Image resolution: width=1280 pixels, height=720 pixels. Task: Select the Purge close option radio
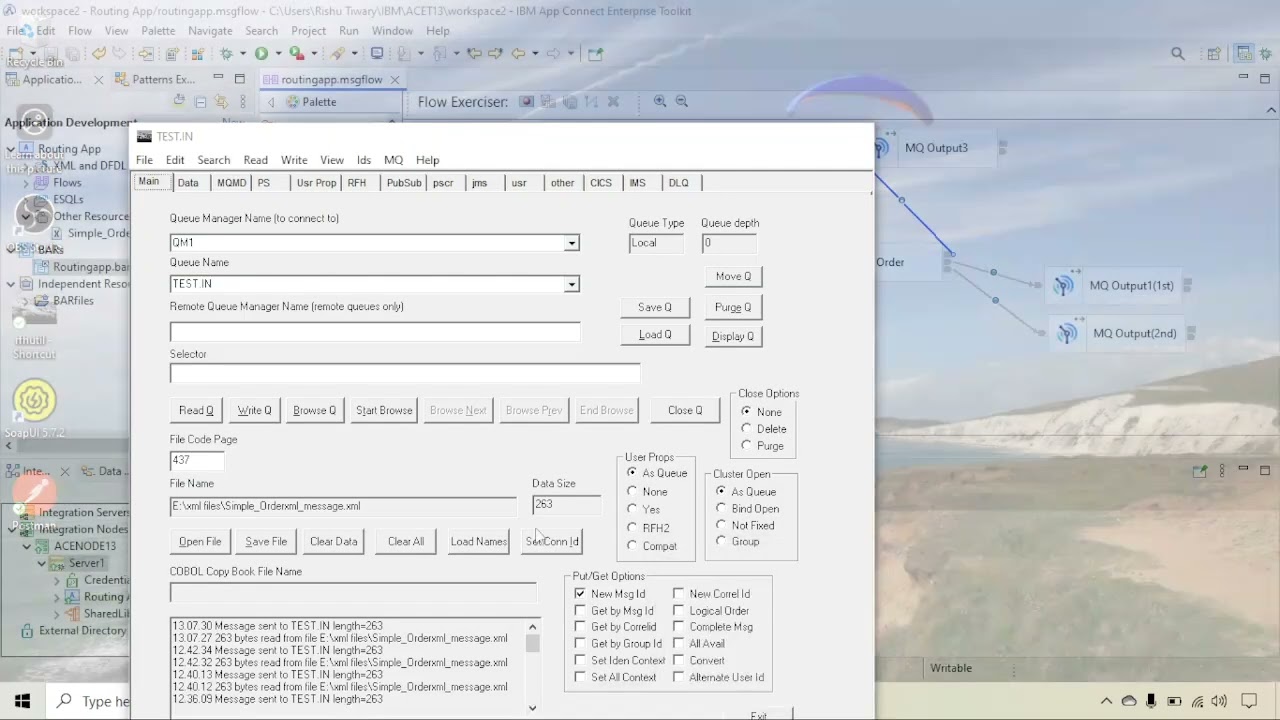point(746,446)
